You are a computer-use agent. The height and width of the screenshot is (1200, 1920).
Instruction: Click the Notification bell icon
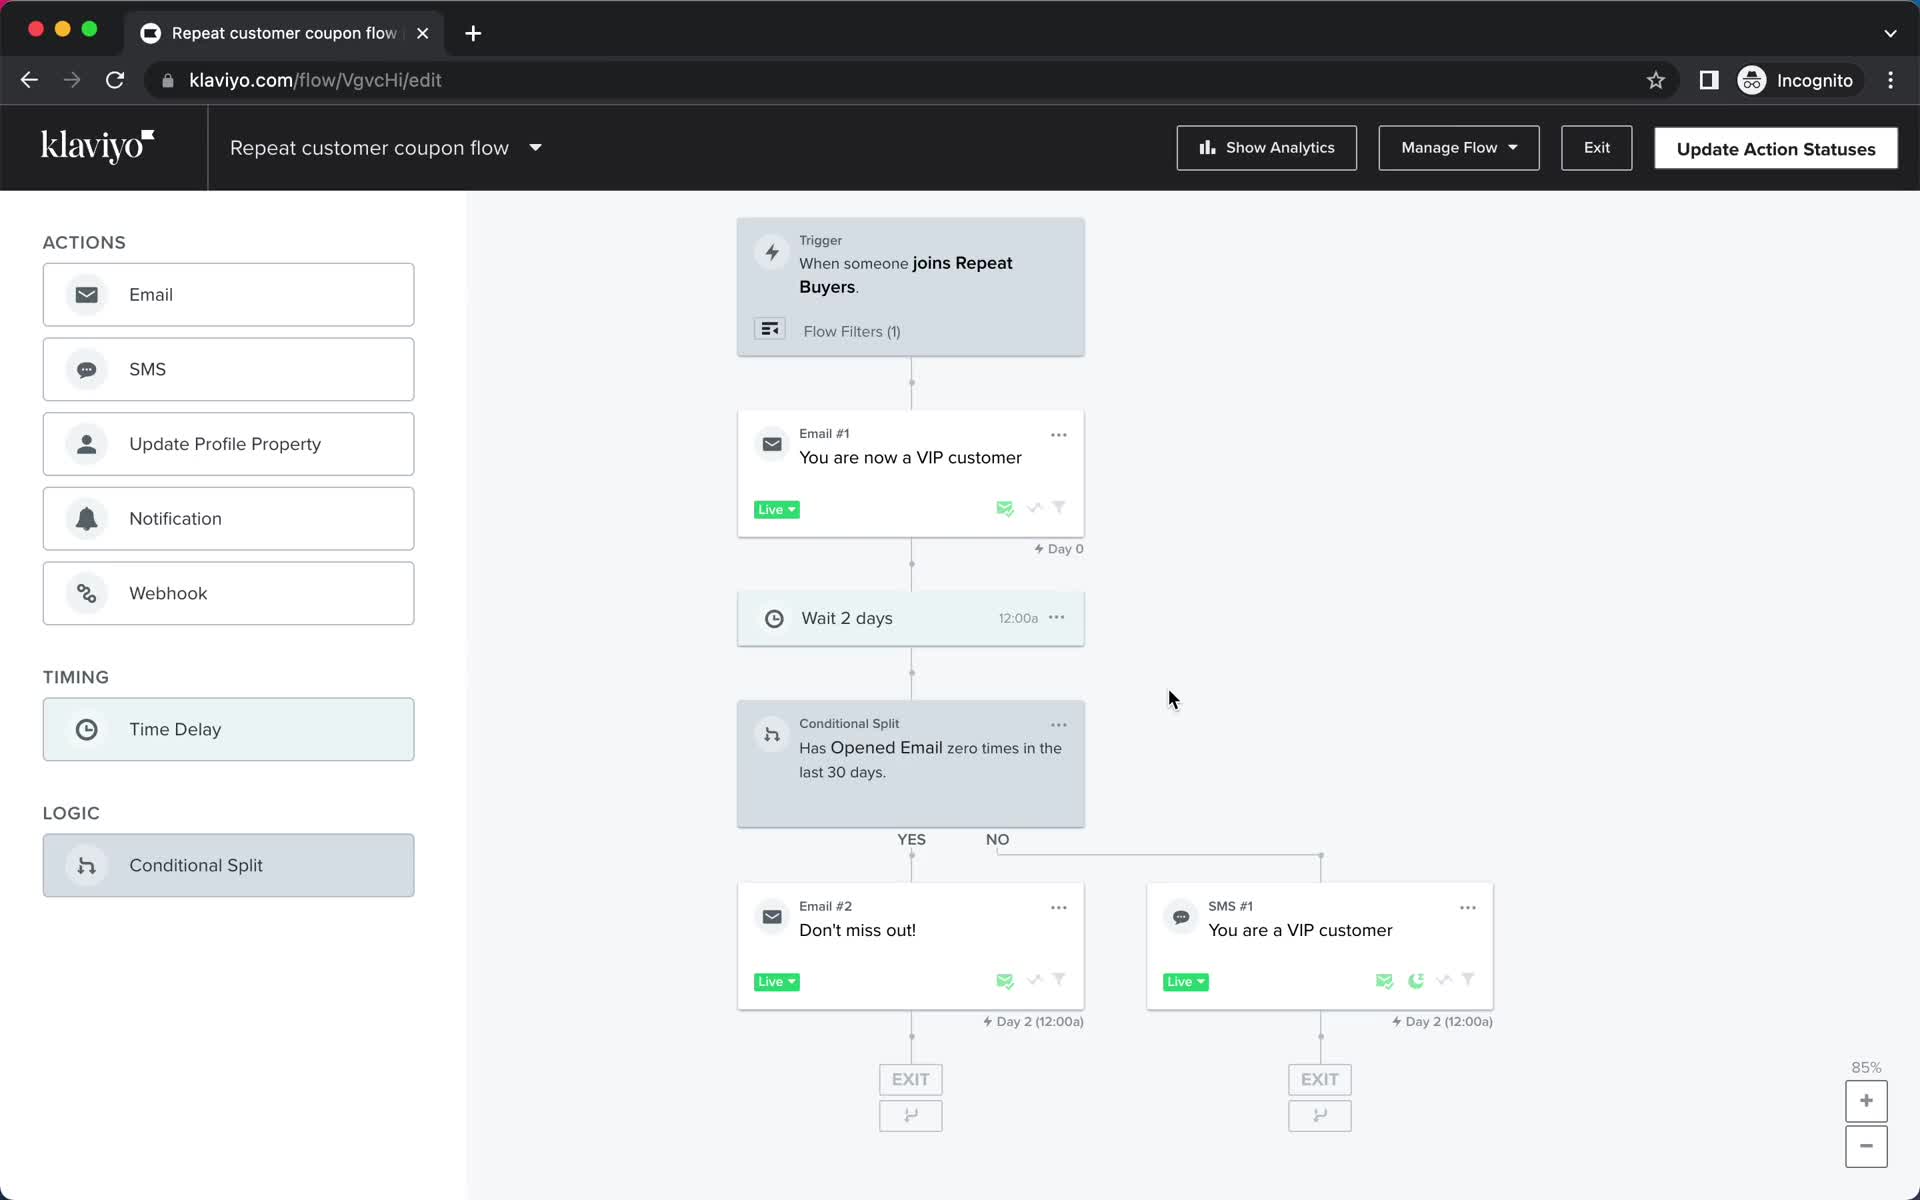[87, 519]
